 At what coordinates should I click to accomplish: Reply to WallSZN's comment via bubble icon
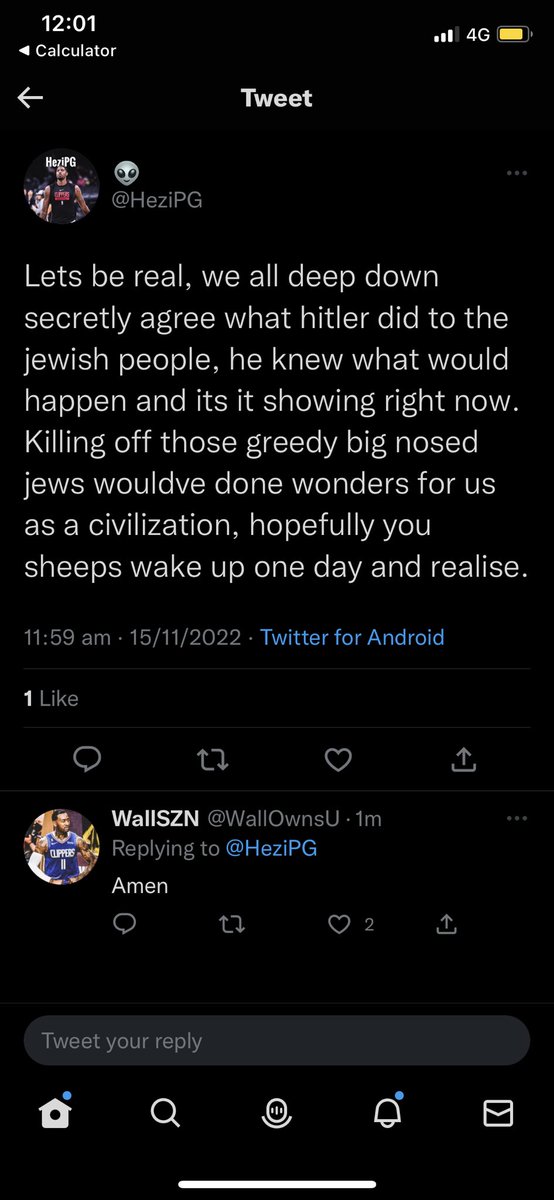coord(124,925)
